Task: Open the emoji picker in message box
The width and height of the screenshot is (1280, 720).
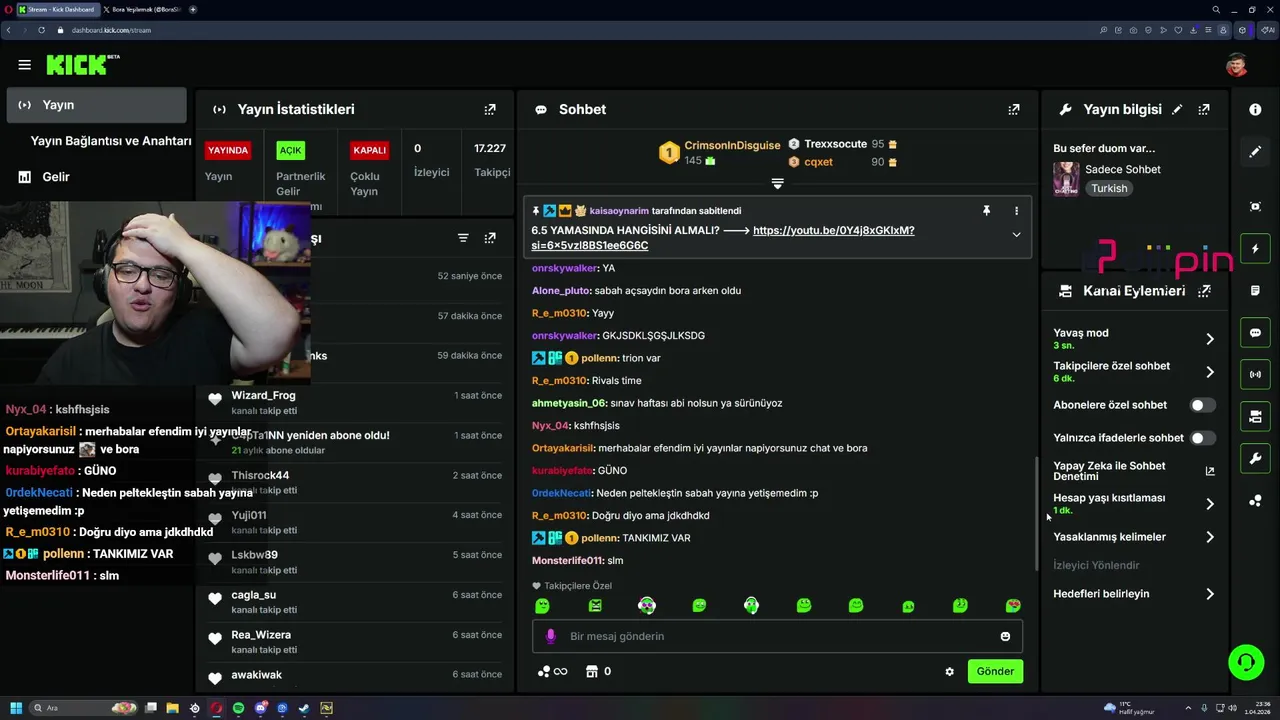Action: 1005,636
